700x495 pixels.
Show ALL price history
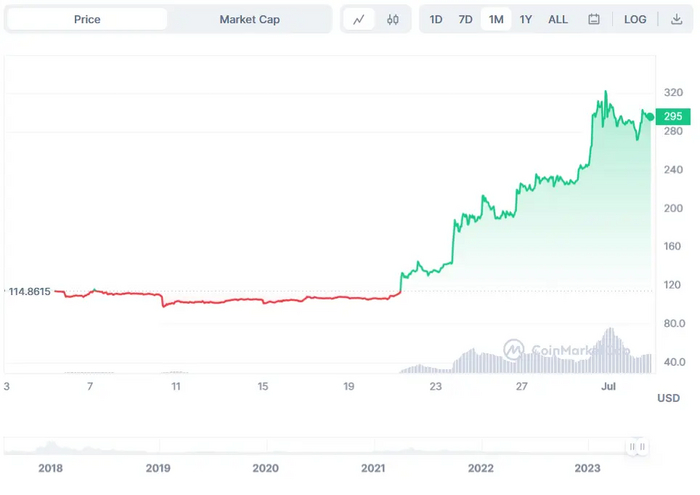pyautogui.click(x=558, y=19)
